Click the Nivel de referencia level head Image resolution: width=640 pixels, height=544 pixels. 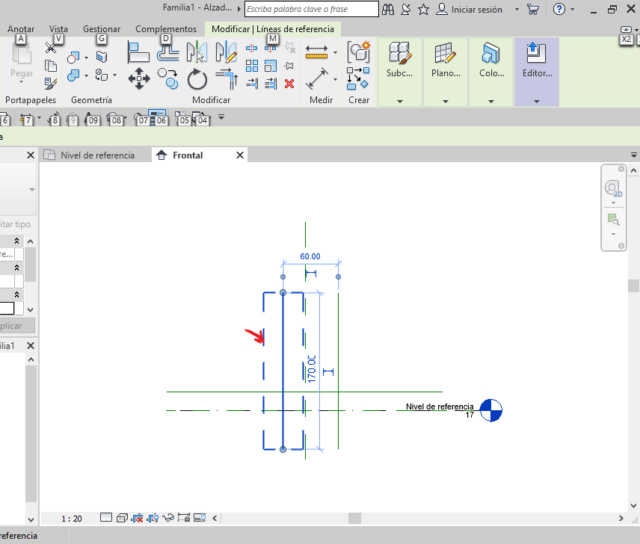491,410
